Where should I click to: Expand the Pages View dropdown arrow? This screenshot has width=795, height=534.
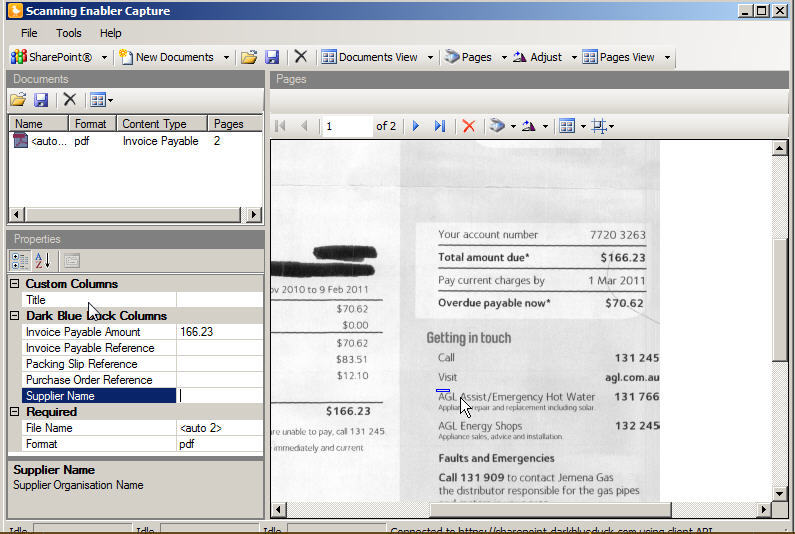tap(667, 57)
